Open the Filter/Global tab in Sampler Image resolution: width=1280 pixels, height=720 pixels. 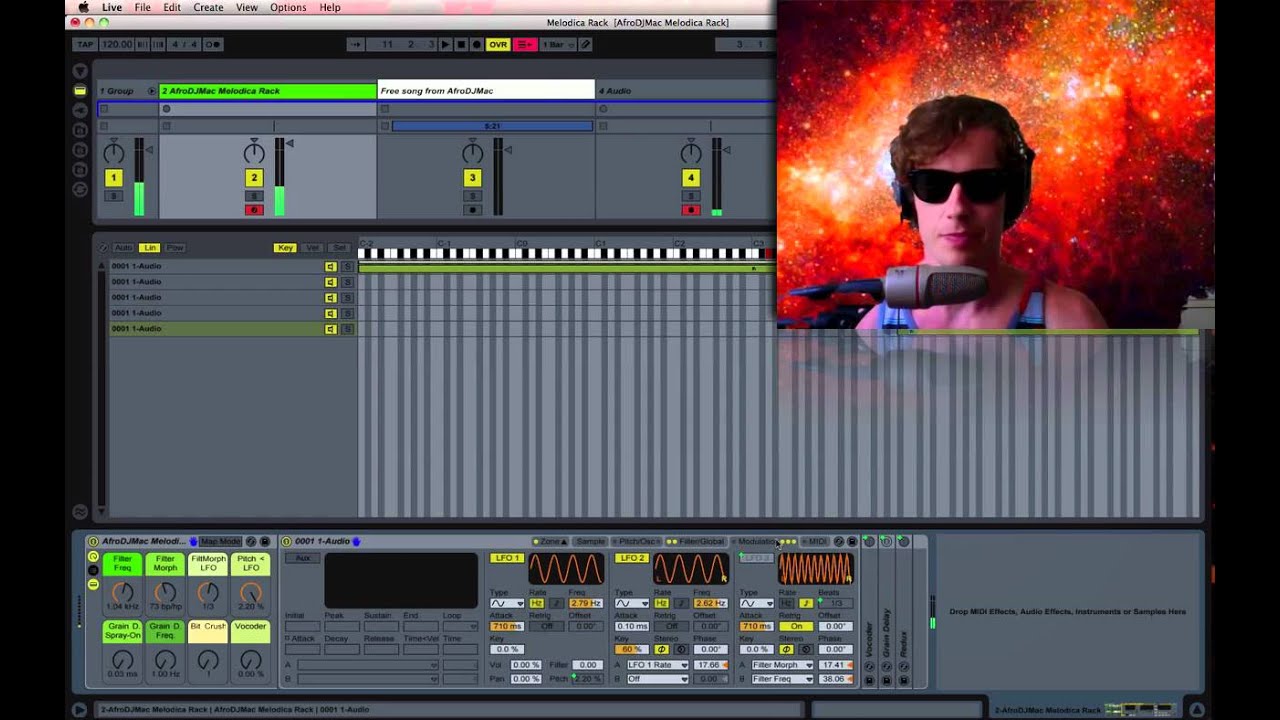point(698,542)
